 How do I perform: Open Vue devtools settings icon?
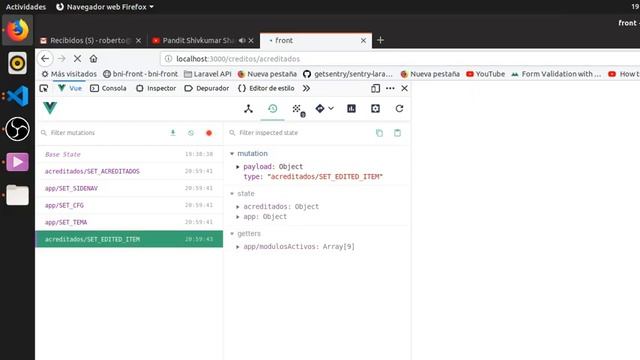tap(376, 109)
